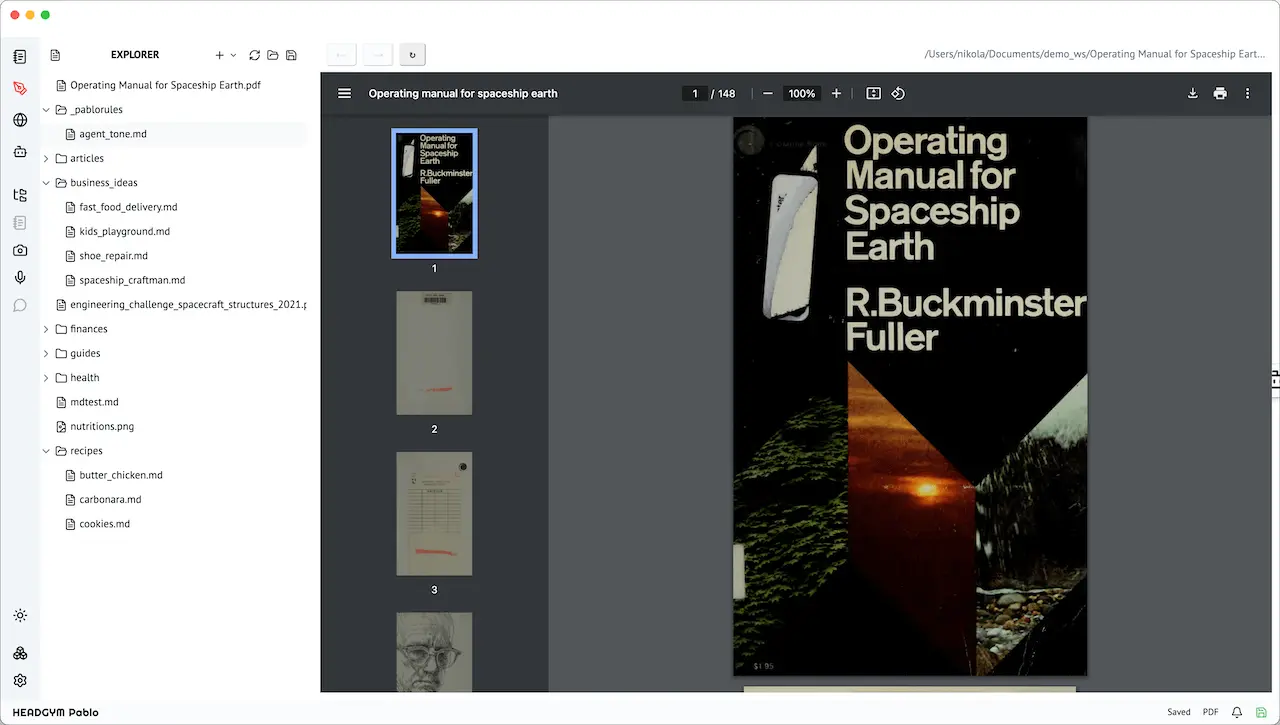This screenshot has width=1280, height=725.
Task: Click the PDF label in status bar
Action: 1210,712
